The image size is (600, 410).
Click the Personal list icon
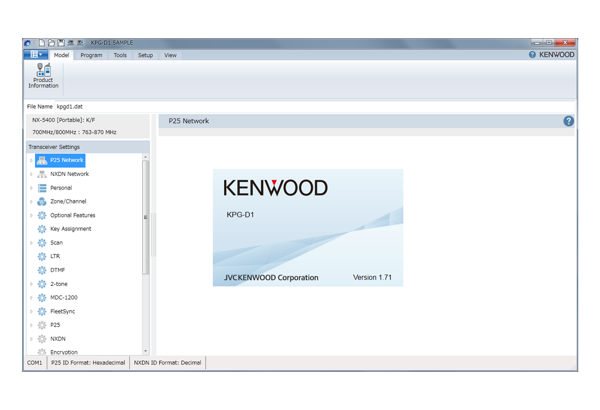42,188
